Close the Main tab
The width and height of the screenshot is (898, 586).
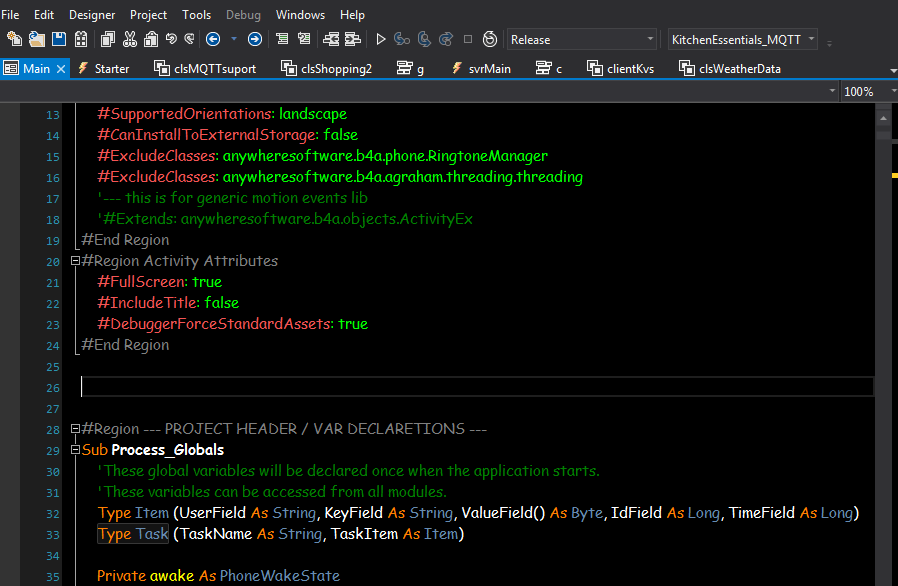coord(61,69)
